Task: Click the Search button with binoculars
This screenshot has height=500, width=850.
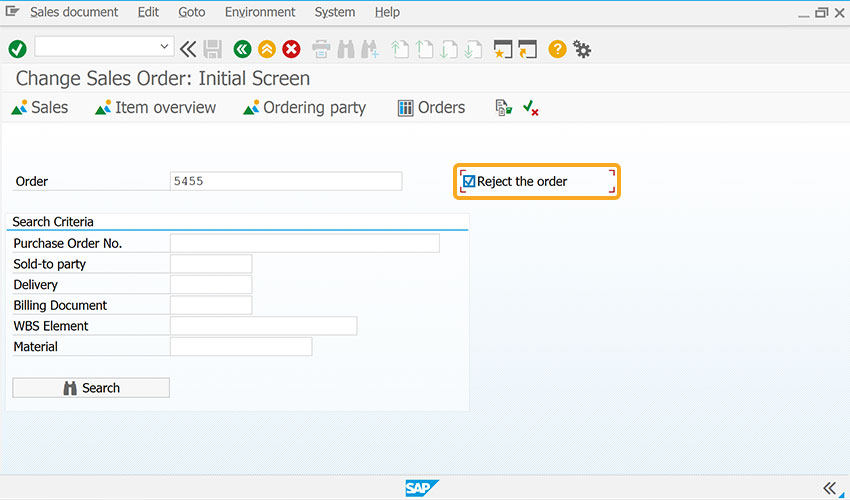Action: click(x=91, y=388)
